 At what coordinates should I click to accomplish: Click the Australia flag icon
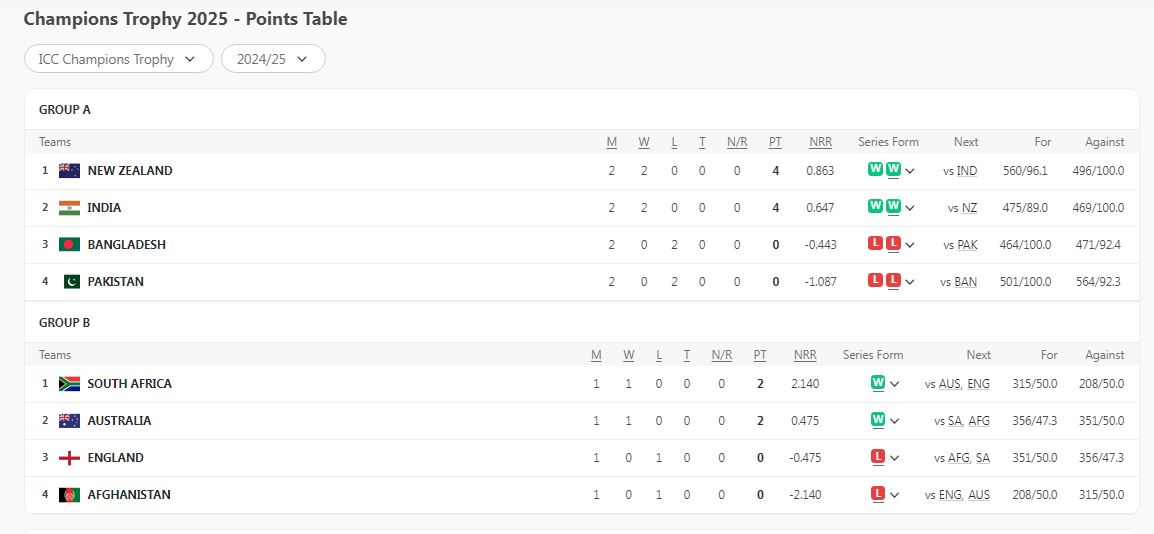(69, 421)
